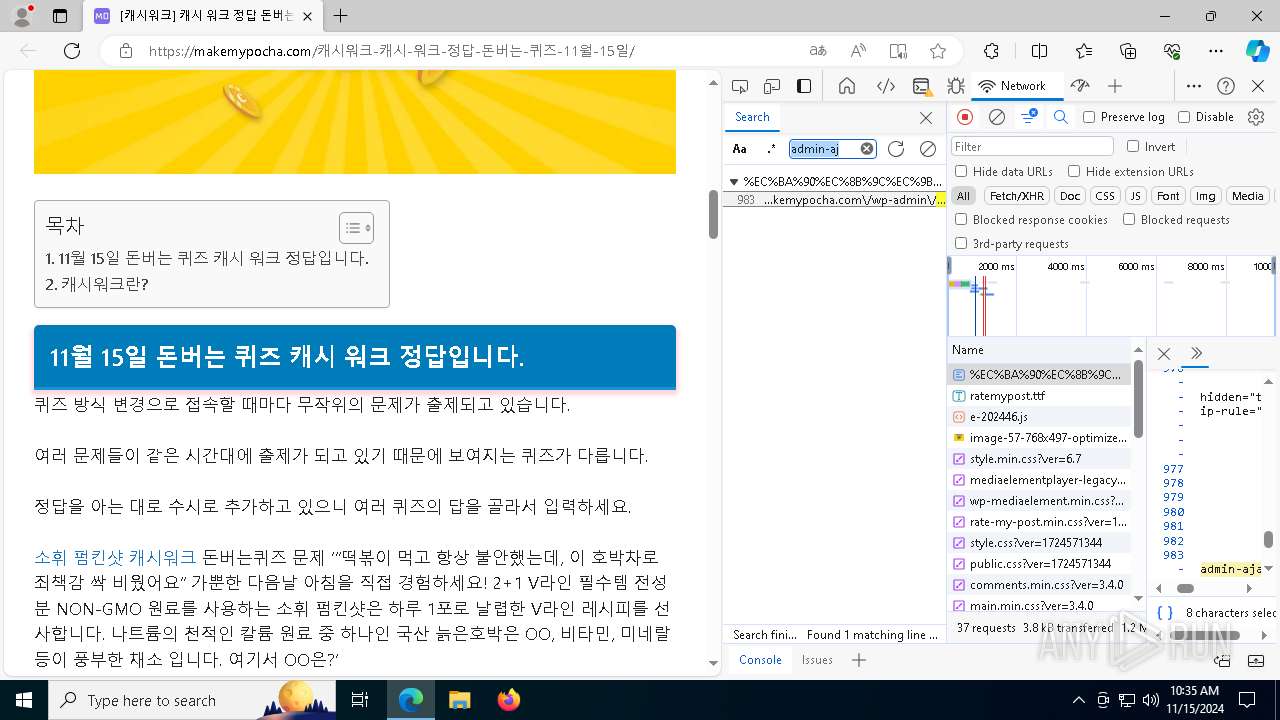The width and height of the screenshot is (1280, 720).
Task: Open the 소휘 펌킨샷 캐시워크 link
Action: pyautogui.click(x=115, y=557)
